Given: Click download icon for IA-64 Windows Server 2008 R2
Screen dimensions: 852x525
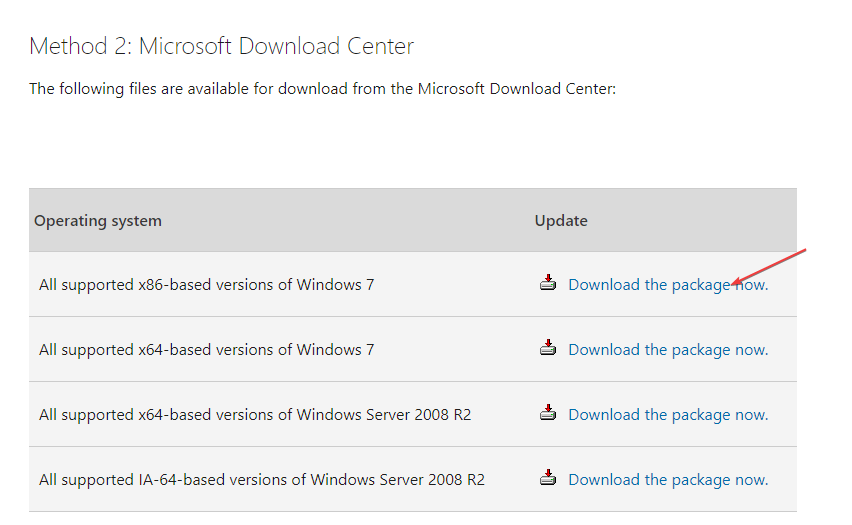Looking at the screenshot, I should [548, 477].
